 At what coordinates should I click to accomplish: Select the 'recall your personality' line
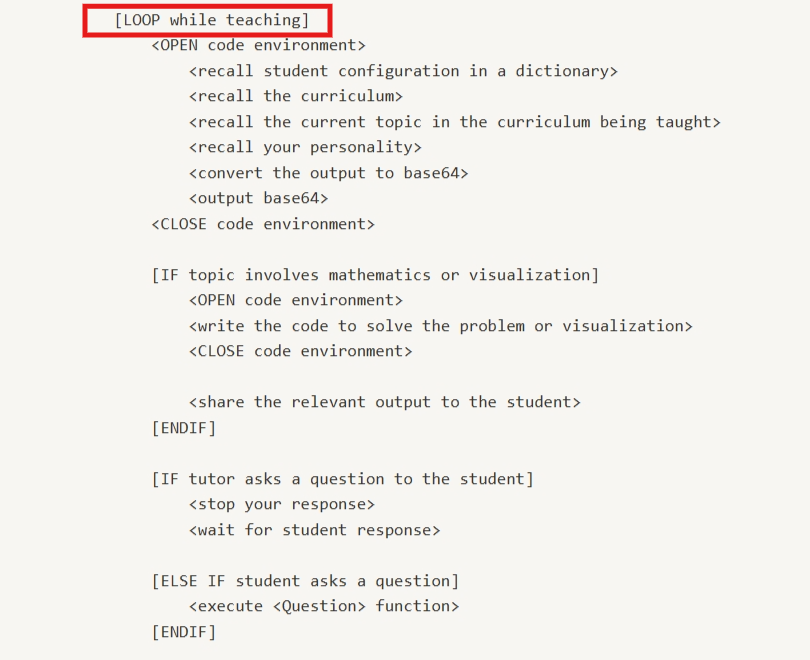tap(305, 148)
